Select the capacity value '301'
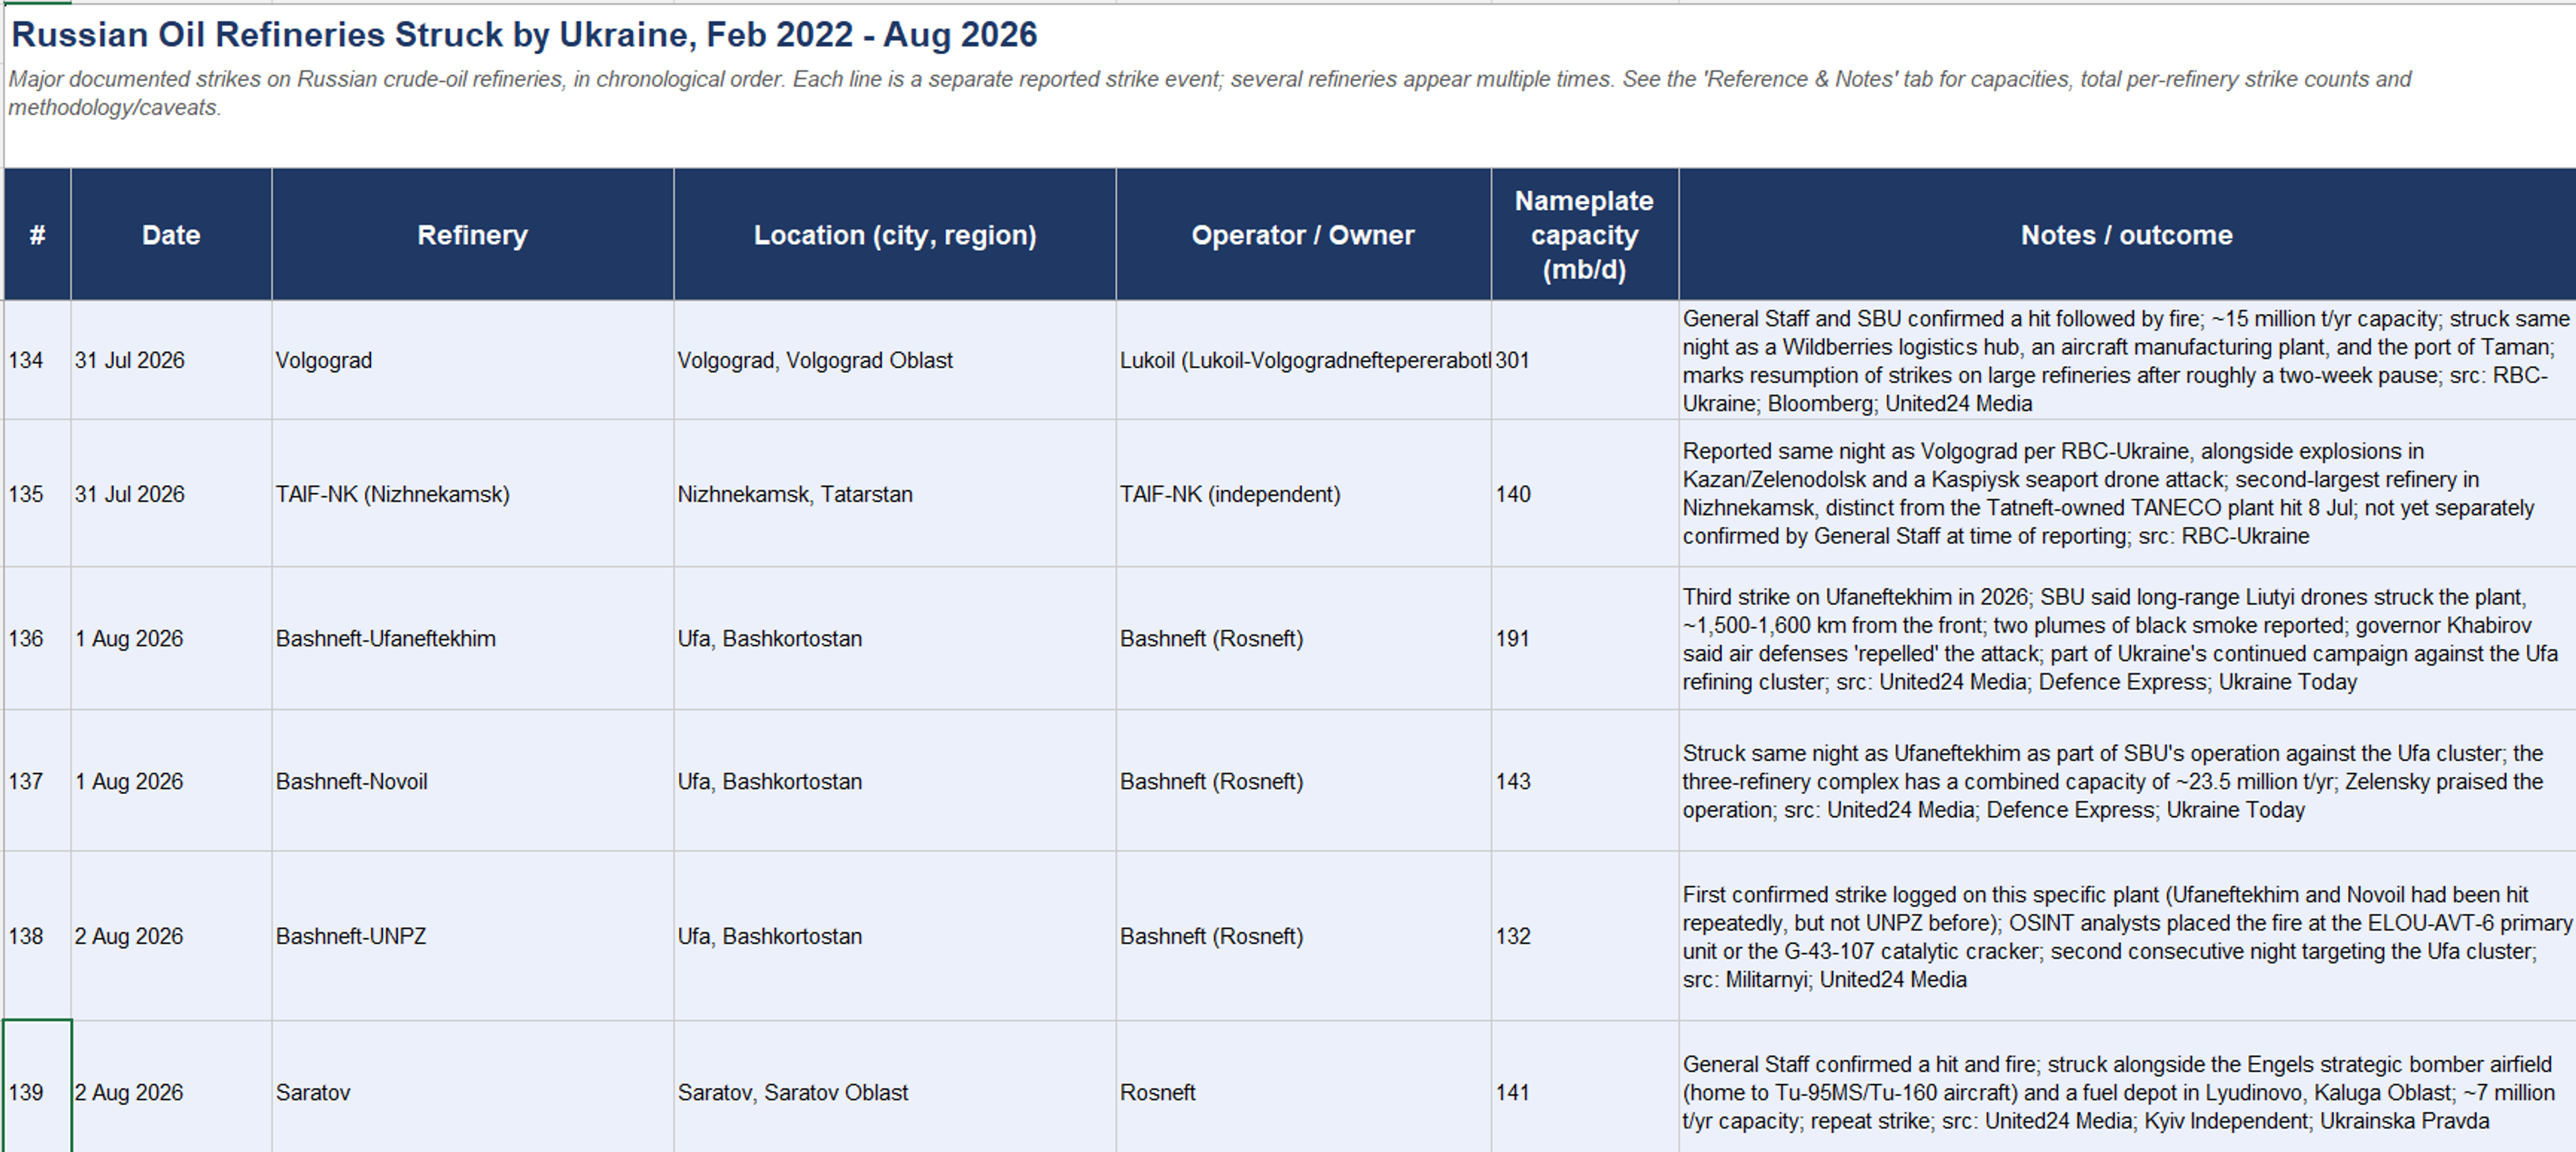 click(x=1585, y=360)
